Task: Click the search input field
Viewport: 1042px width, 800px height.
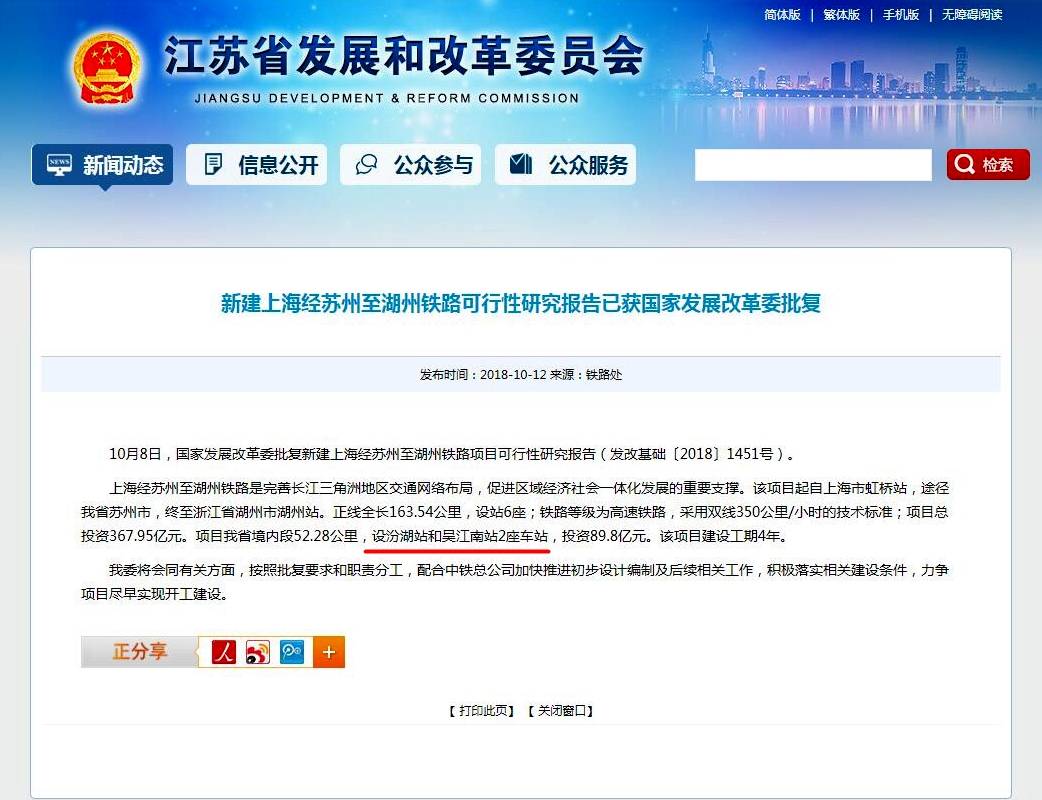Action: click(x=812, y=165)
